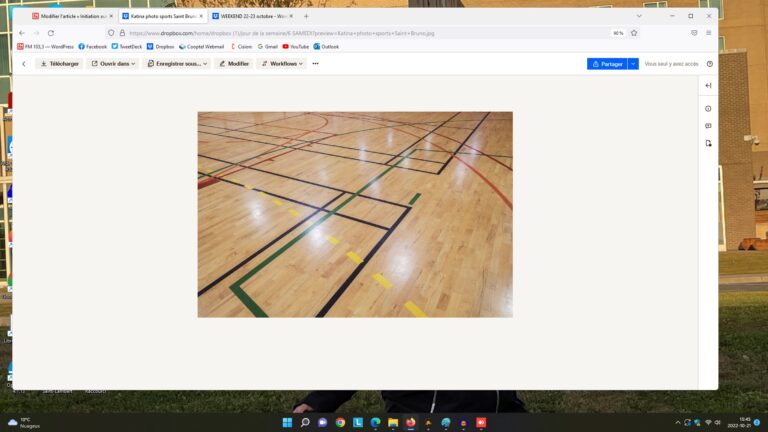
Task: Click the Télécharger button
Action: [59, 64]
